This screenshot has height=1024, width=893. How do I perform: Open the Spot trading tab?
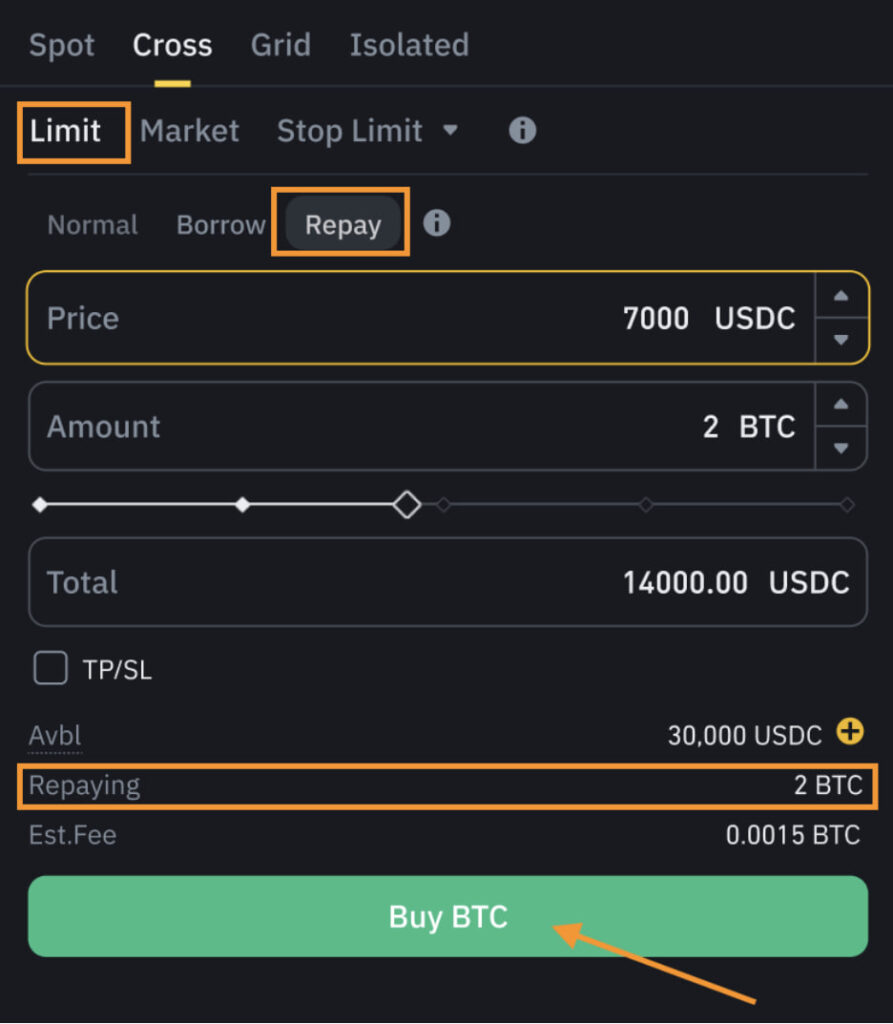click(x=61, y=44)
